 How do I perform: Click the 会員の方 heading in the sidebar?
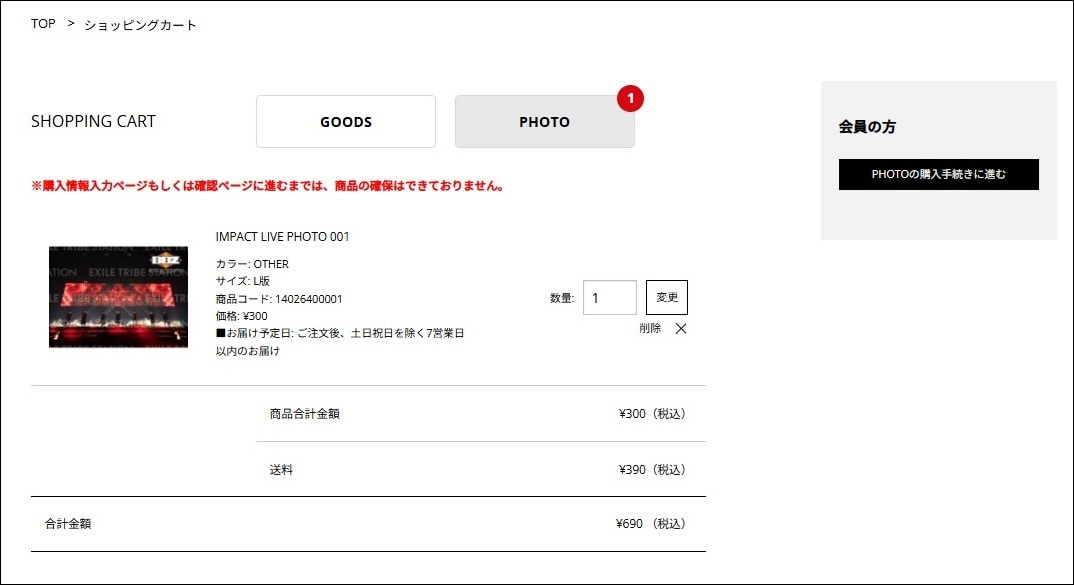[867, 127]
